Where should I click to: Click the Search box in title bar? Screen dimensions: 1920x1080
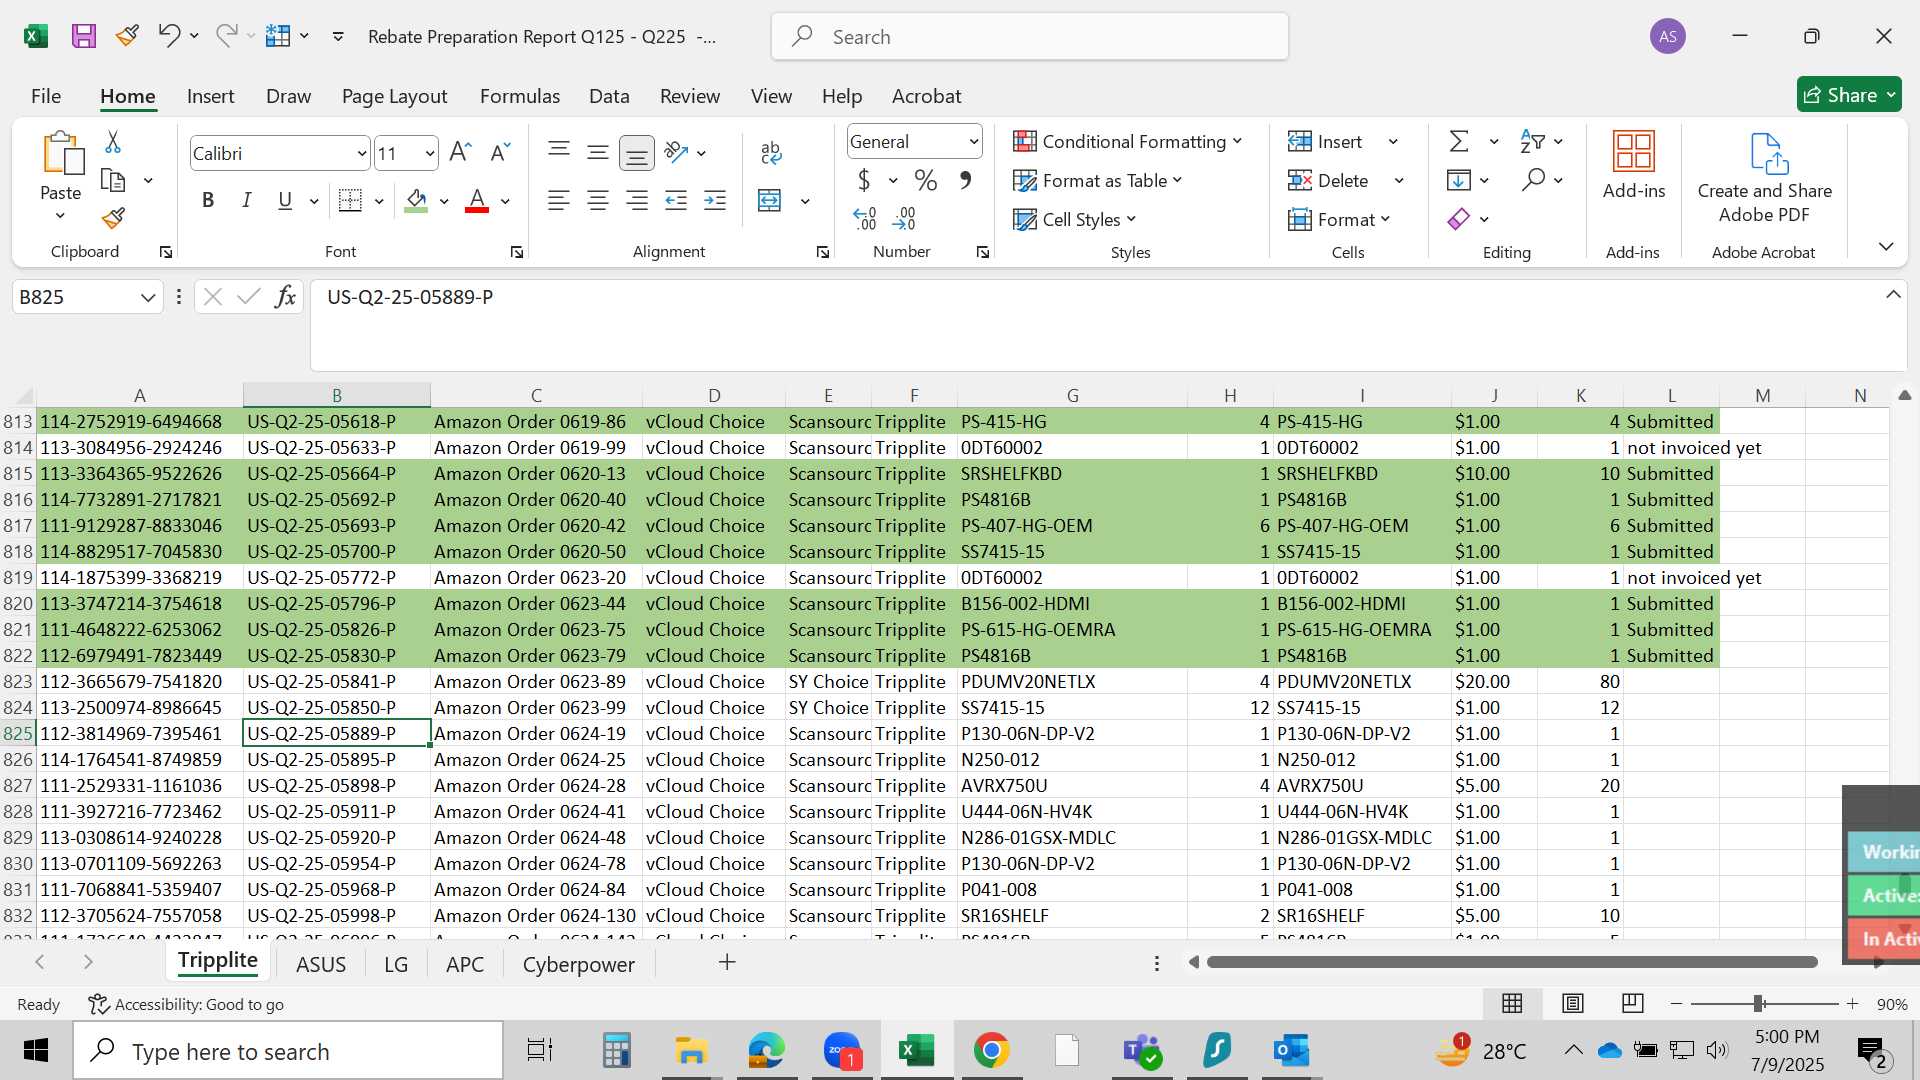click(1029, 37)
